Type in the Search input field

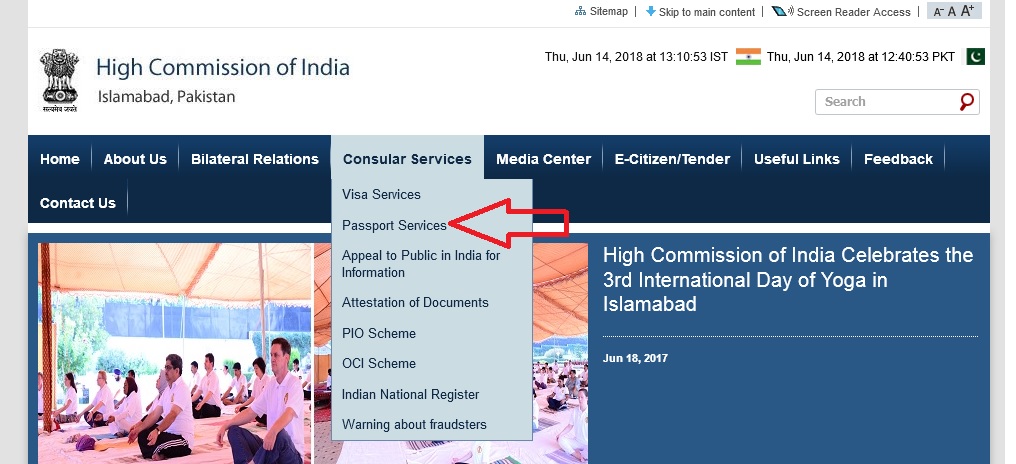[885, 102]
